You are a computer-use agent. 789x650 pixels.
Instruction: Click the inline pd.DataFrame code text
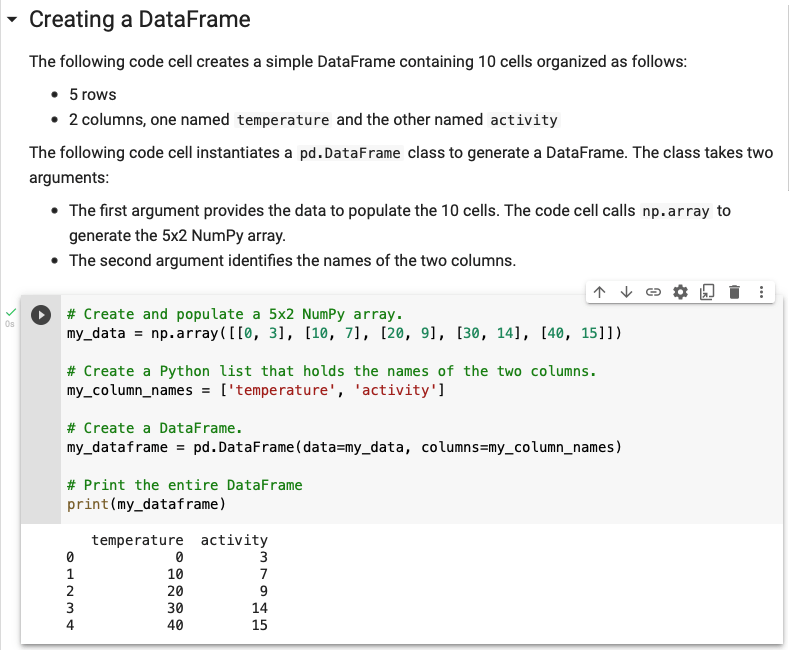350,153
